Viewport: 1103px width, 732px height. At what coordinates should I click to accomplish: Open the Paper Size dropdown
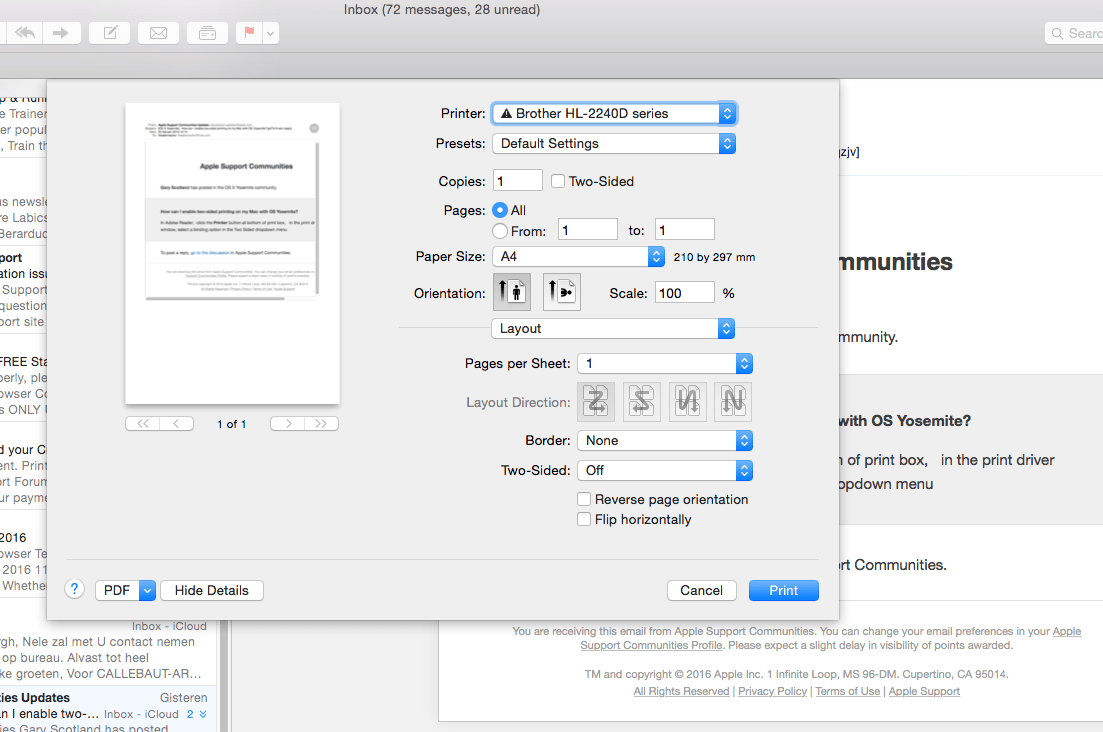pyautogui.click(x=578, y=256)
